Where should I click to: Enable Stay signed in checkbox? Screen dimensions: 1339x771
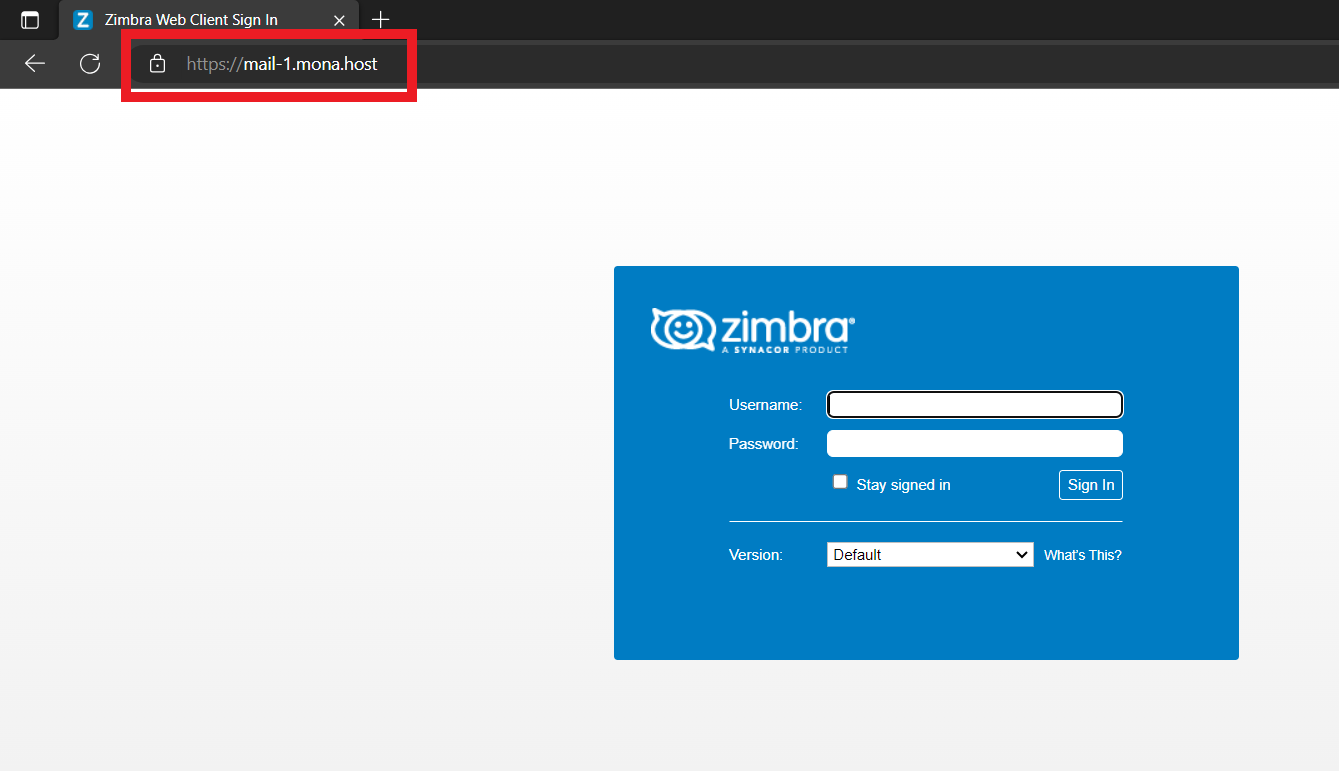pyautogui.click(x=840, y=482)
